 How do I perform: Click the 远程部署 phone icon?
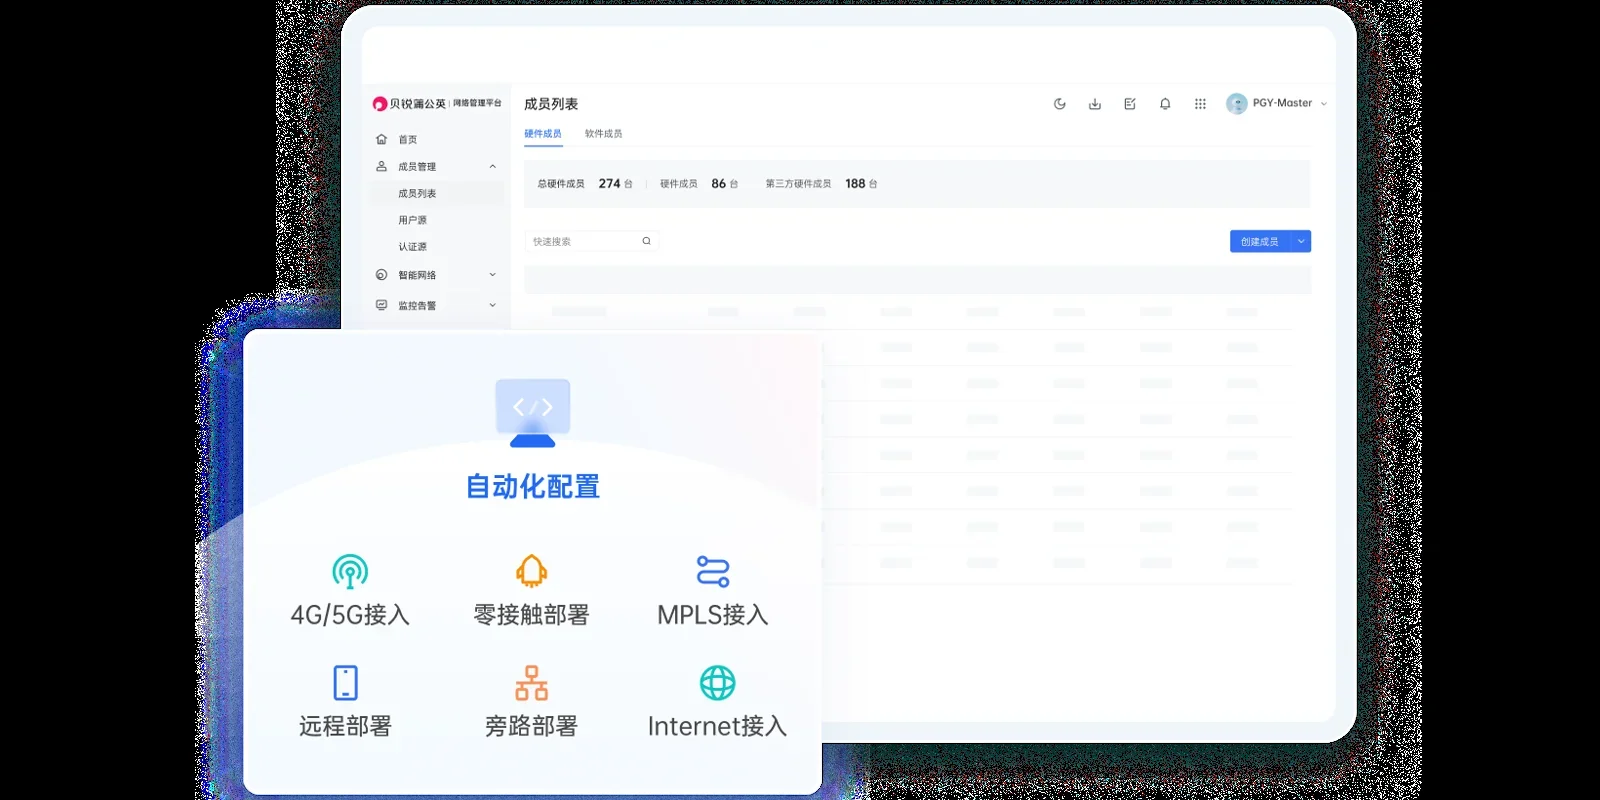345,683
